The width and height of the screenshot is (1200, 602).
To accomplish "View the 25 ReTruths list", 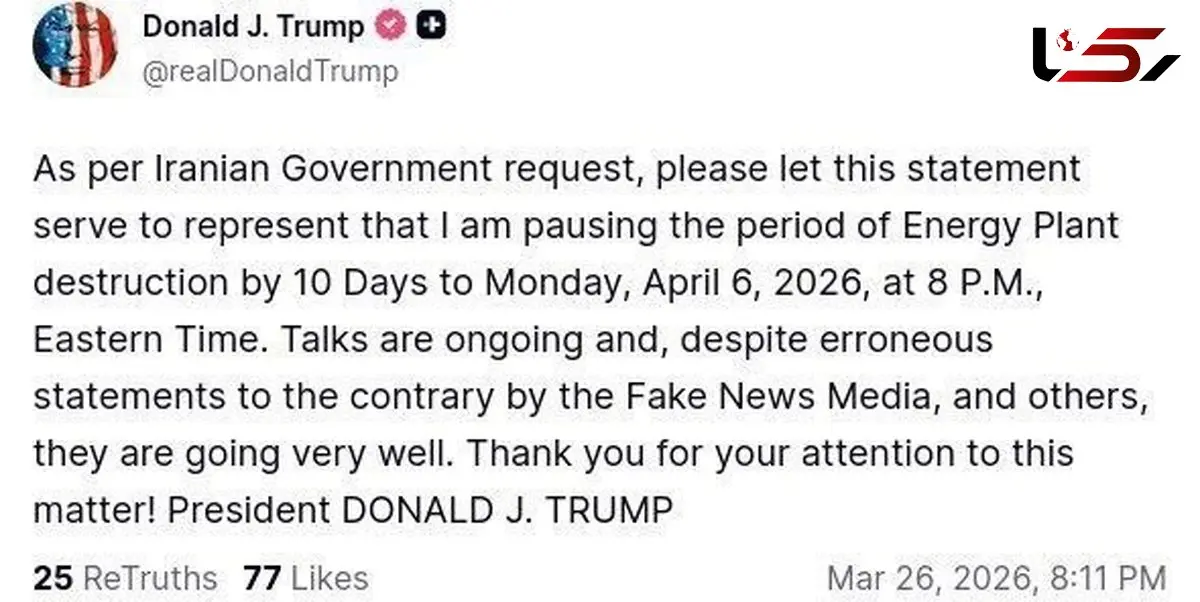I will click(x=125, y=577).
